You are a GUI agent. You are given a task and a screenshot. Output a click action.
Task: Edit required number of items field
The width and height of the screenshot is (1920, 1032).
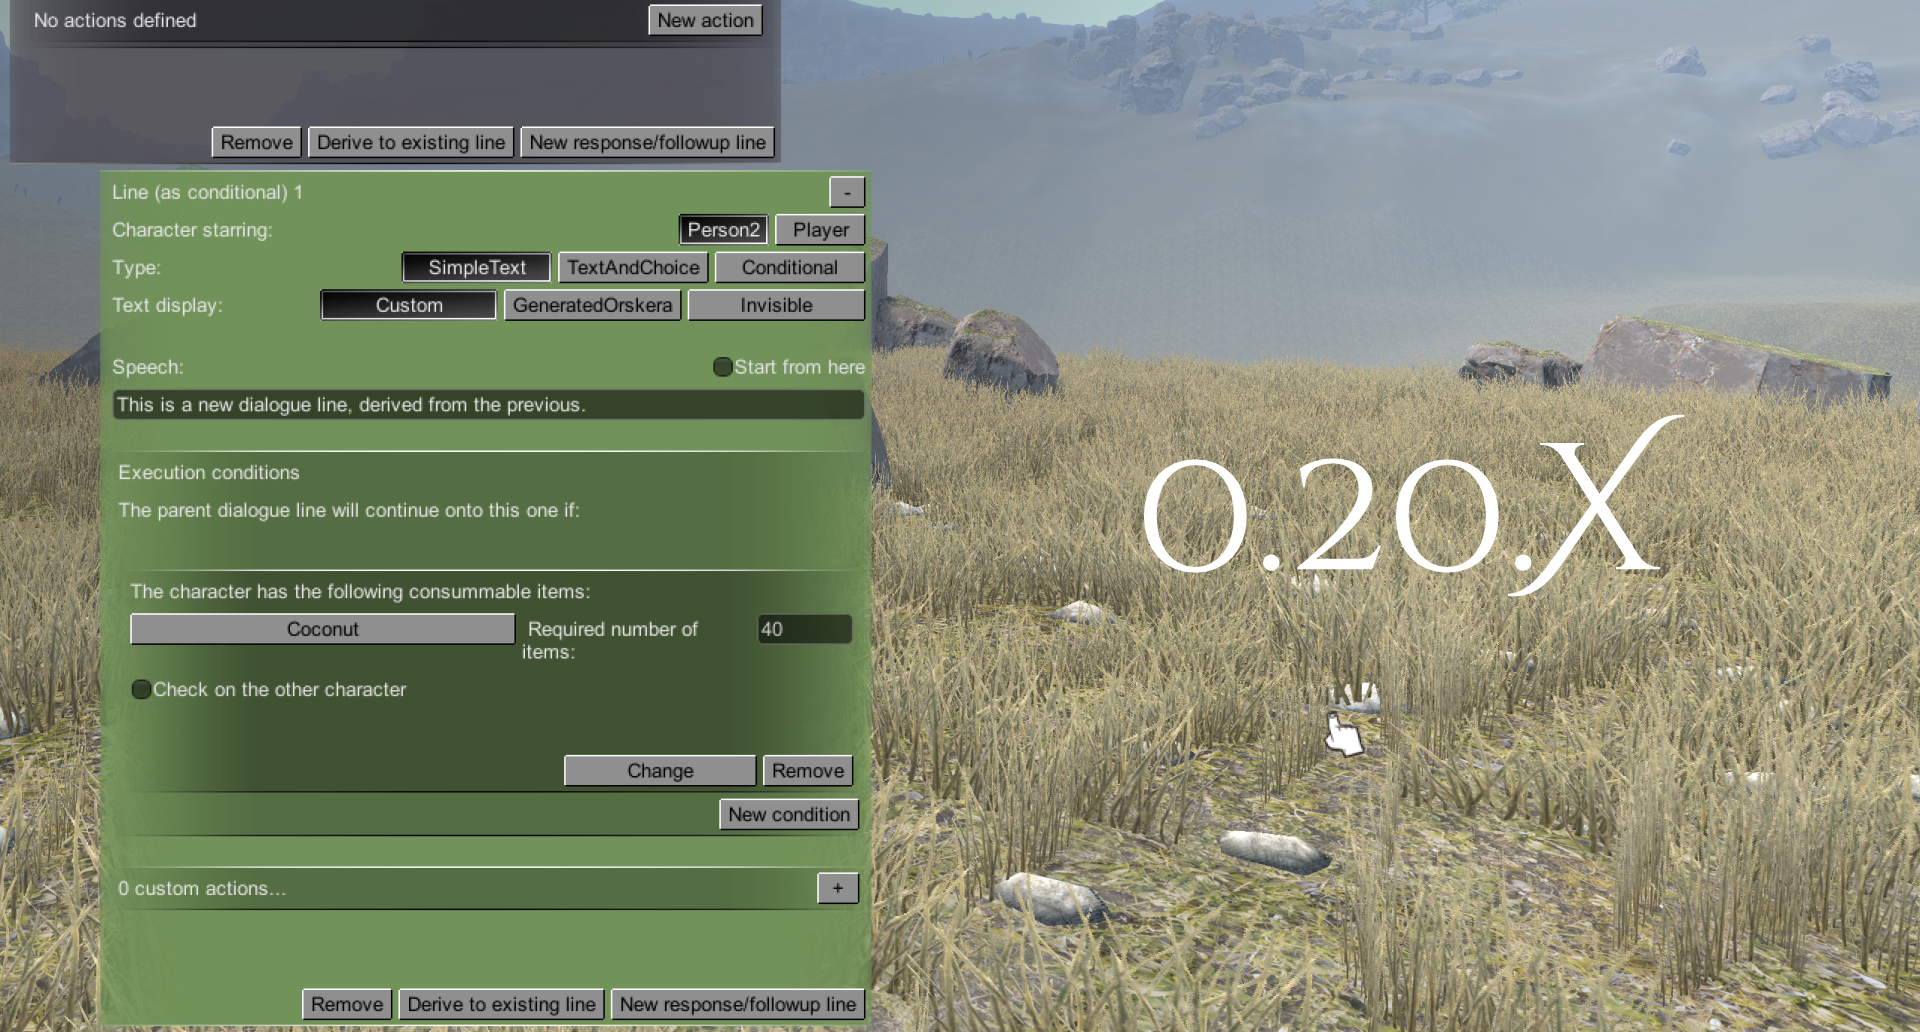805,629
